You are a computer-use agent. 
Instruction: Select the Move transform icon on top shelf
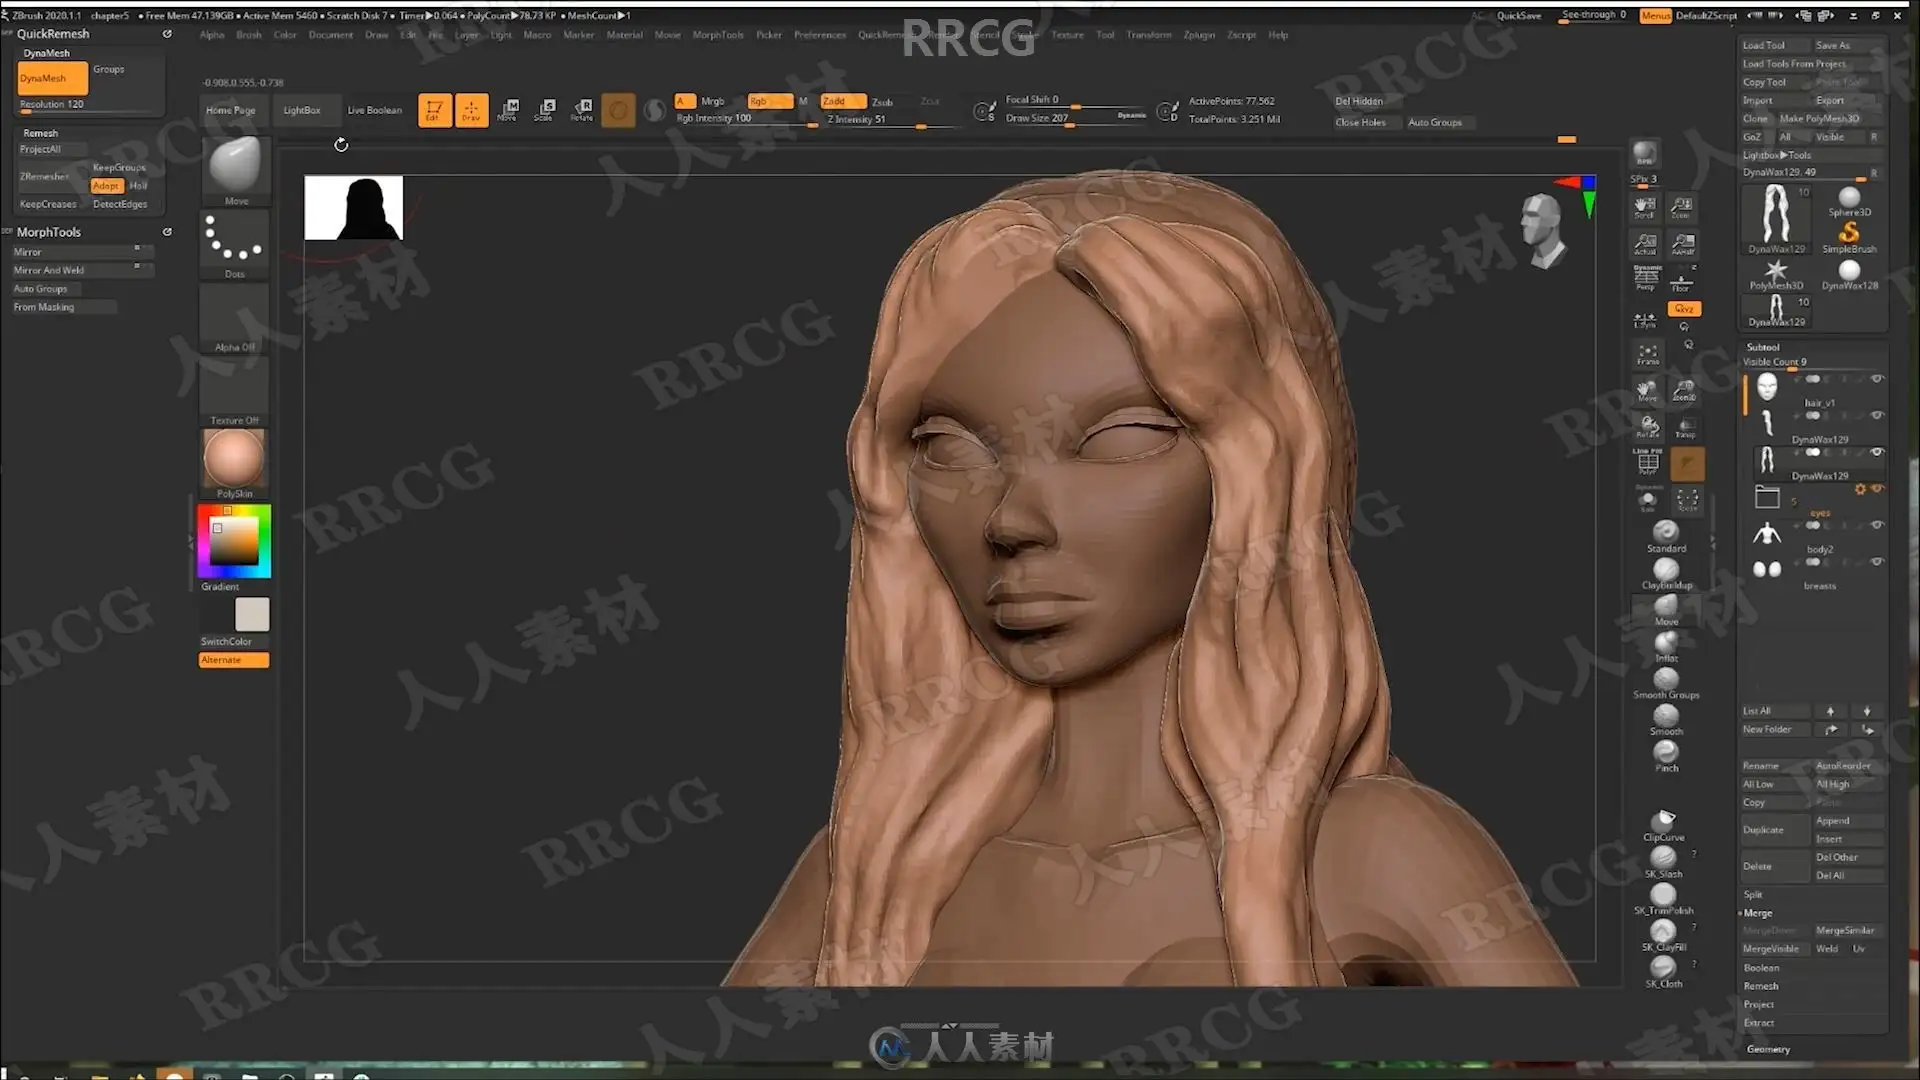pos(508,110)
